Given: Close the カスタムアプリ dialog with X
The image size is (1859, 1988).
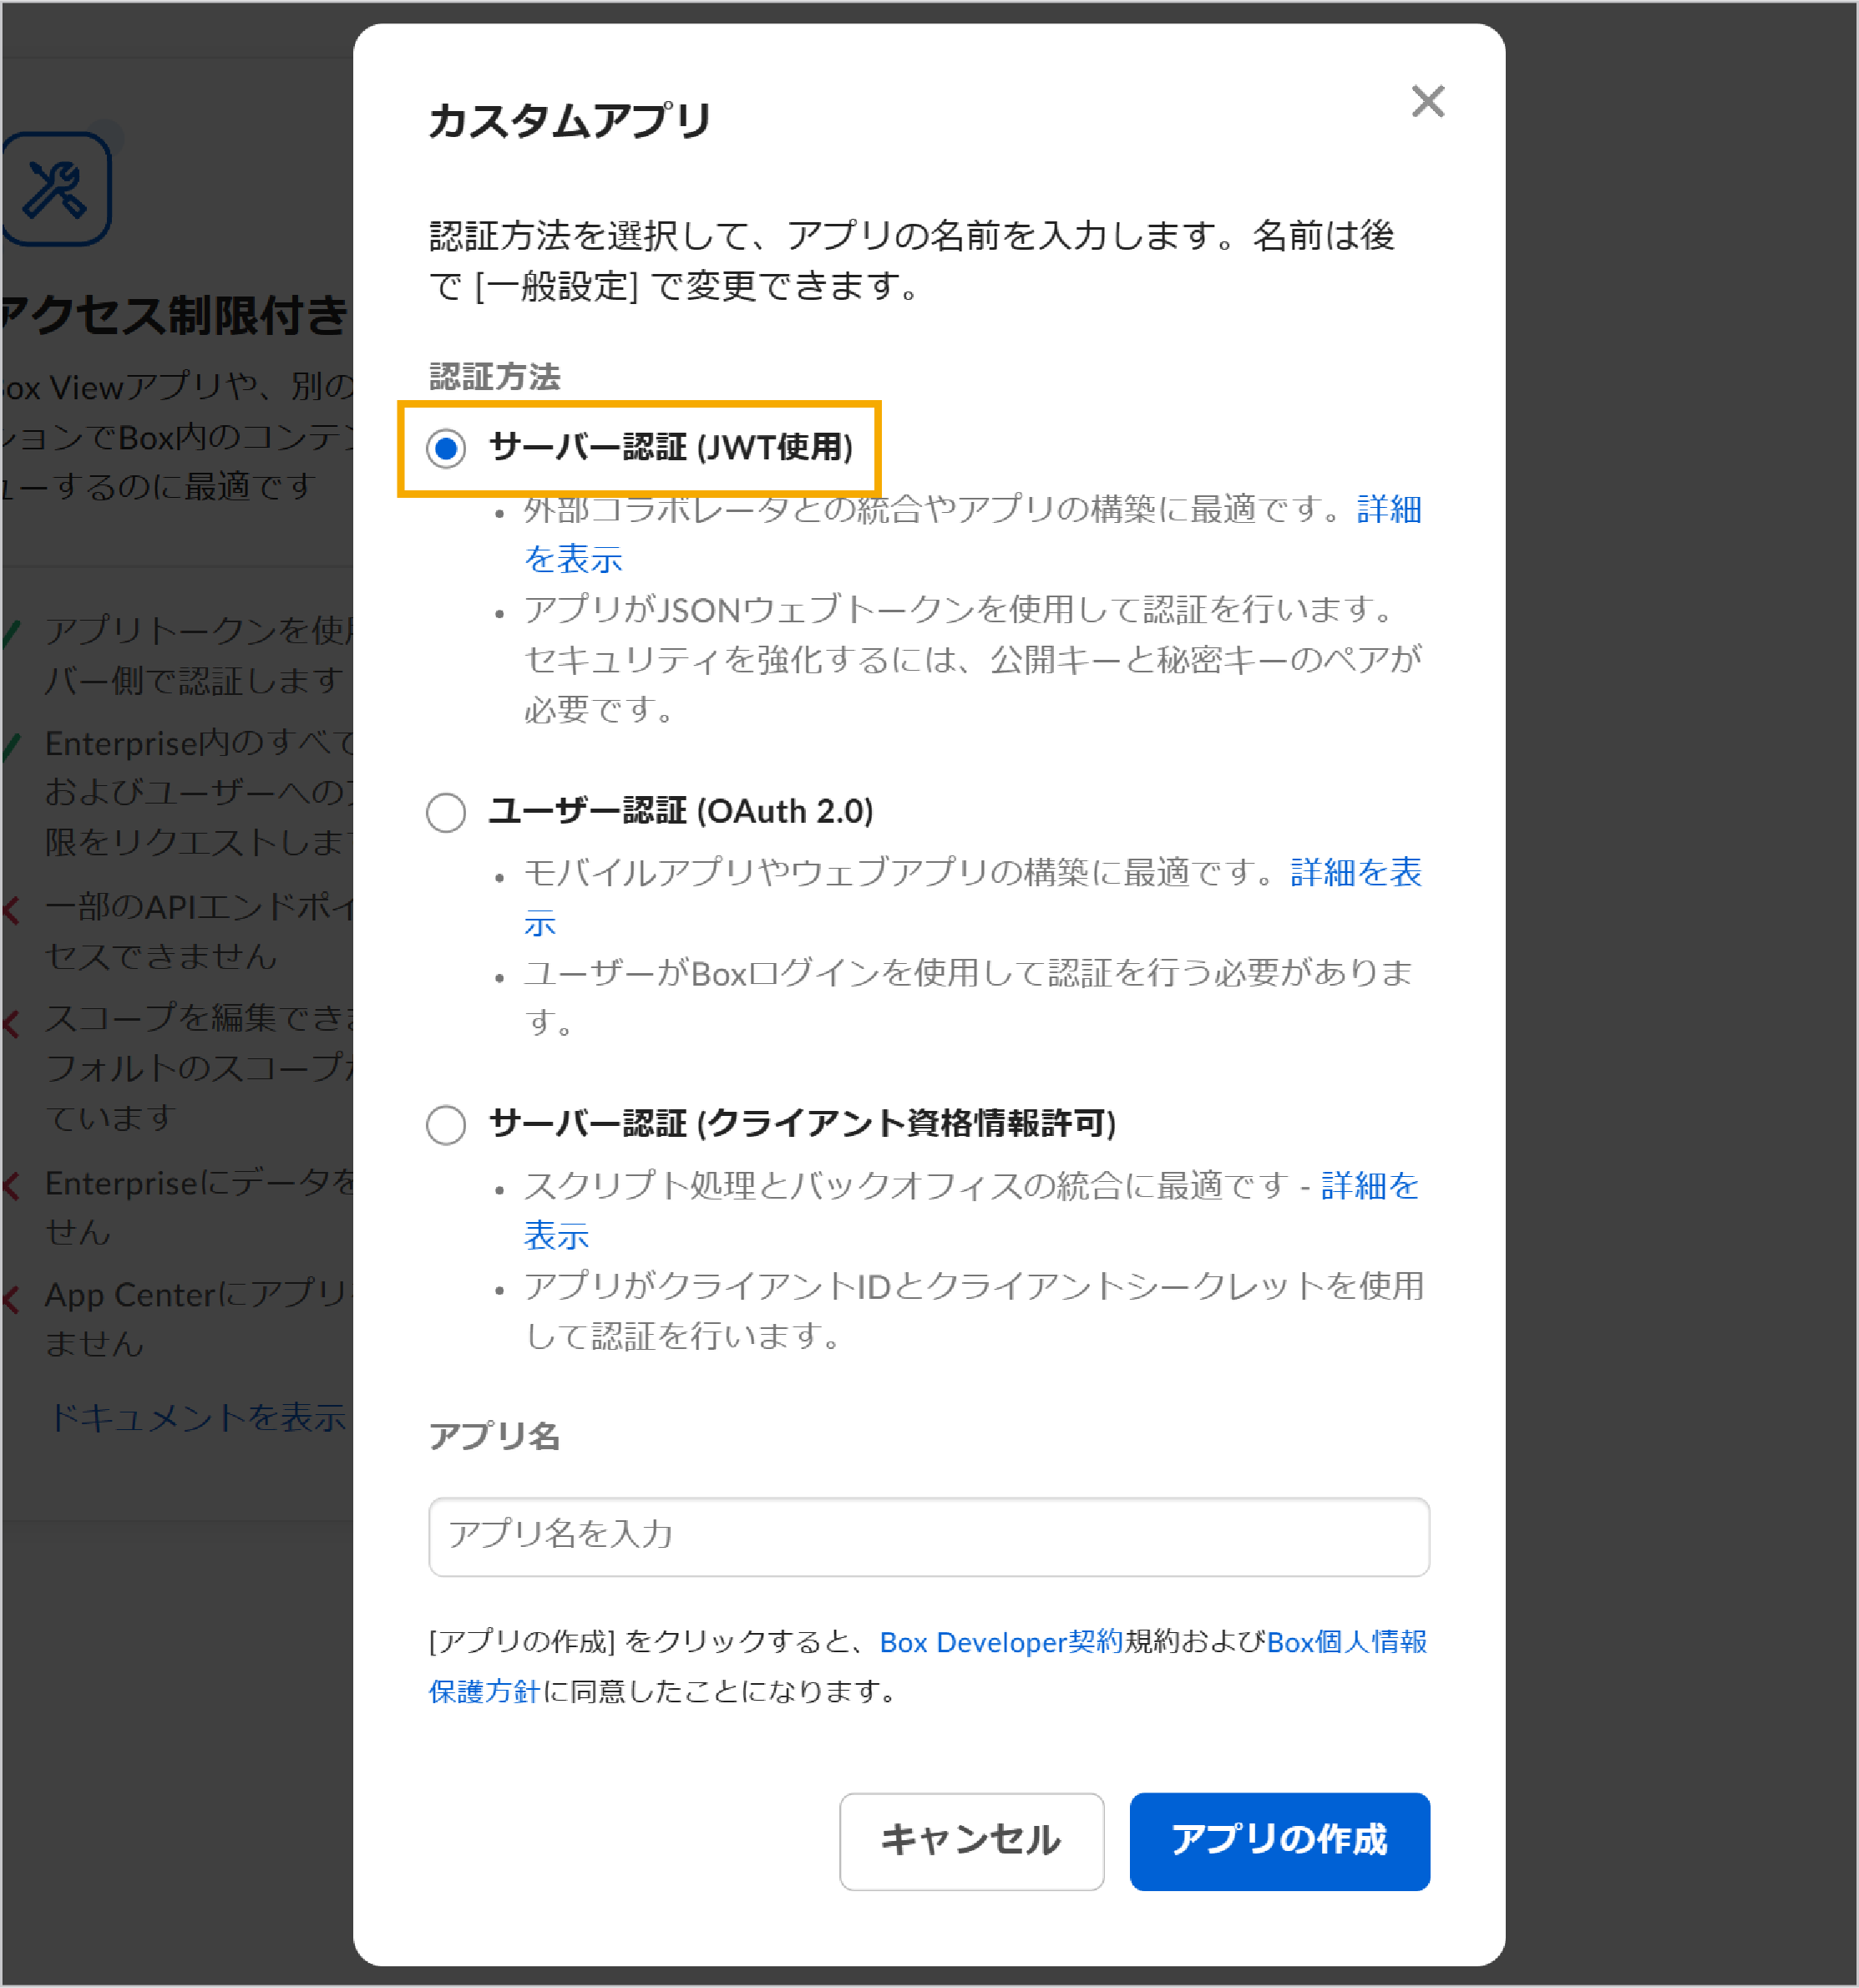Looking at the screenshot, I should pos(1427,101).
